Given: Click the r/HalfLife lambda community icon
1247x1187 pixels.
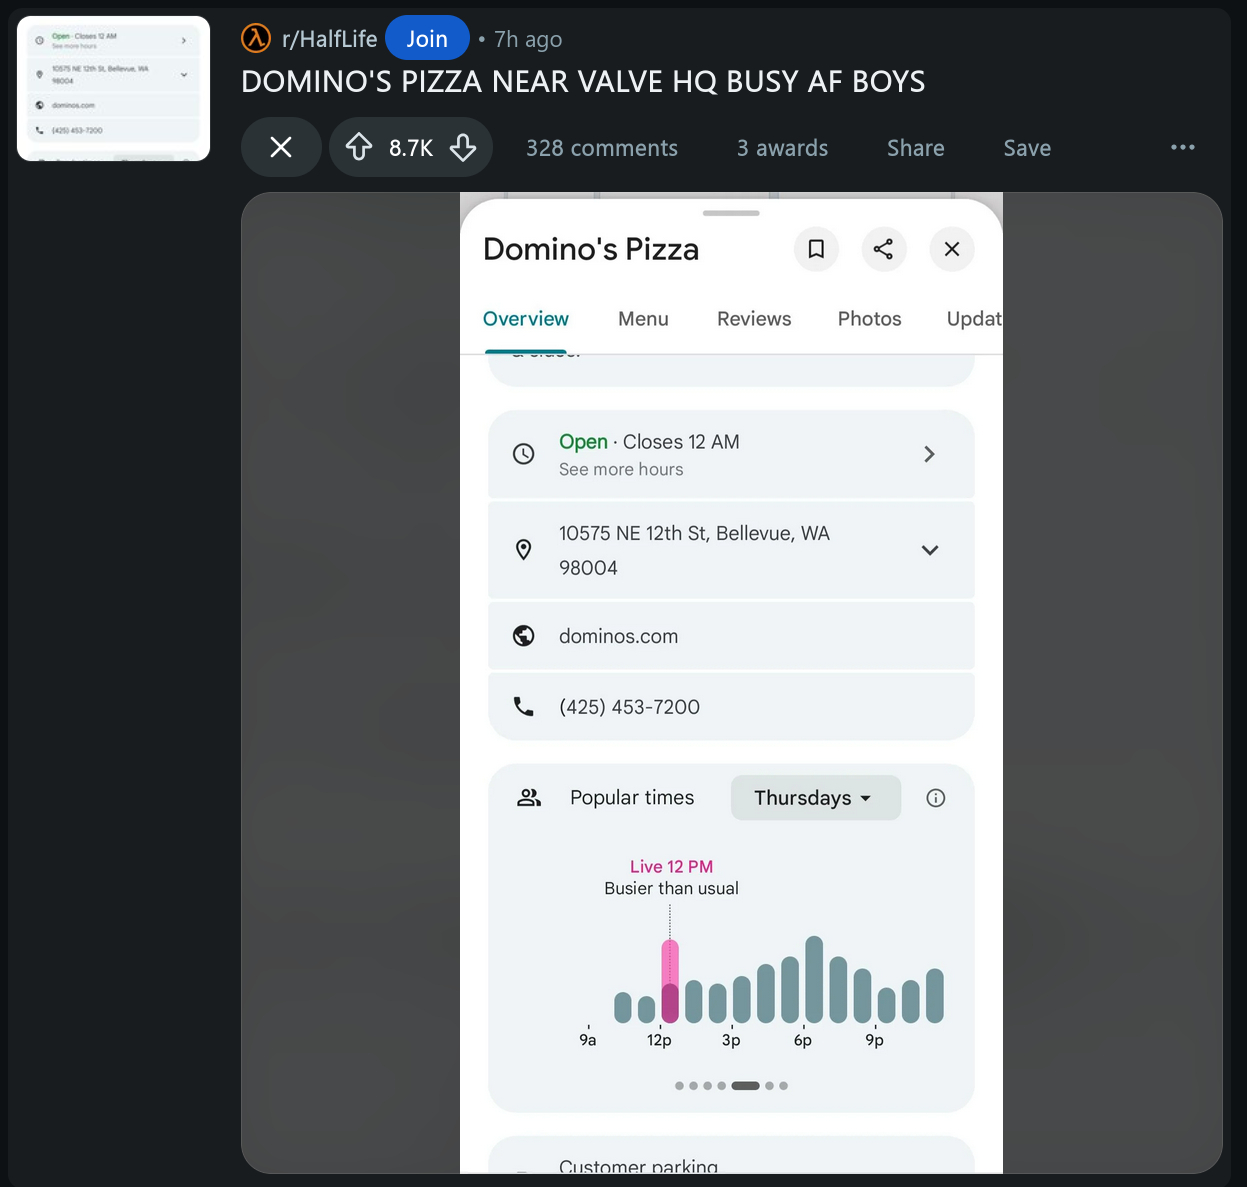Looking at the screenshot, I should pyautogui.click(x=256, y=39).
